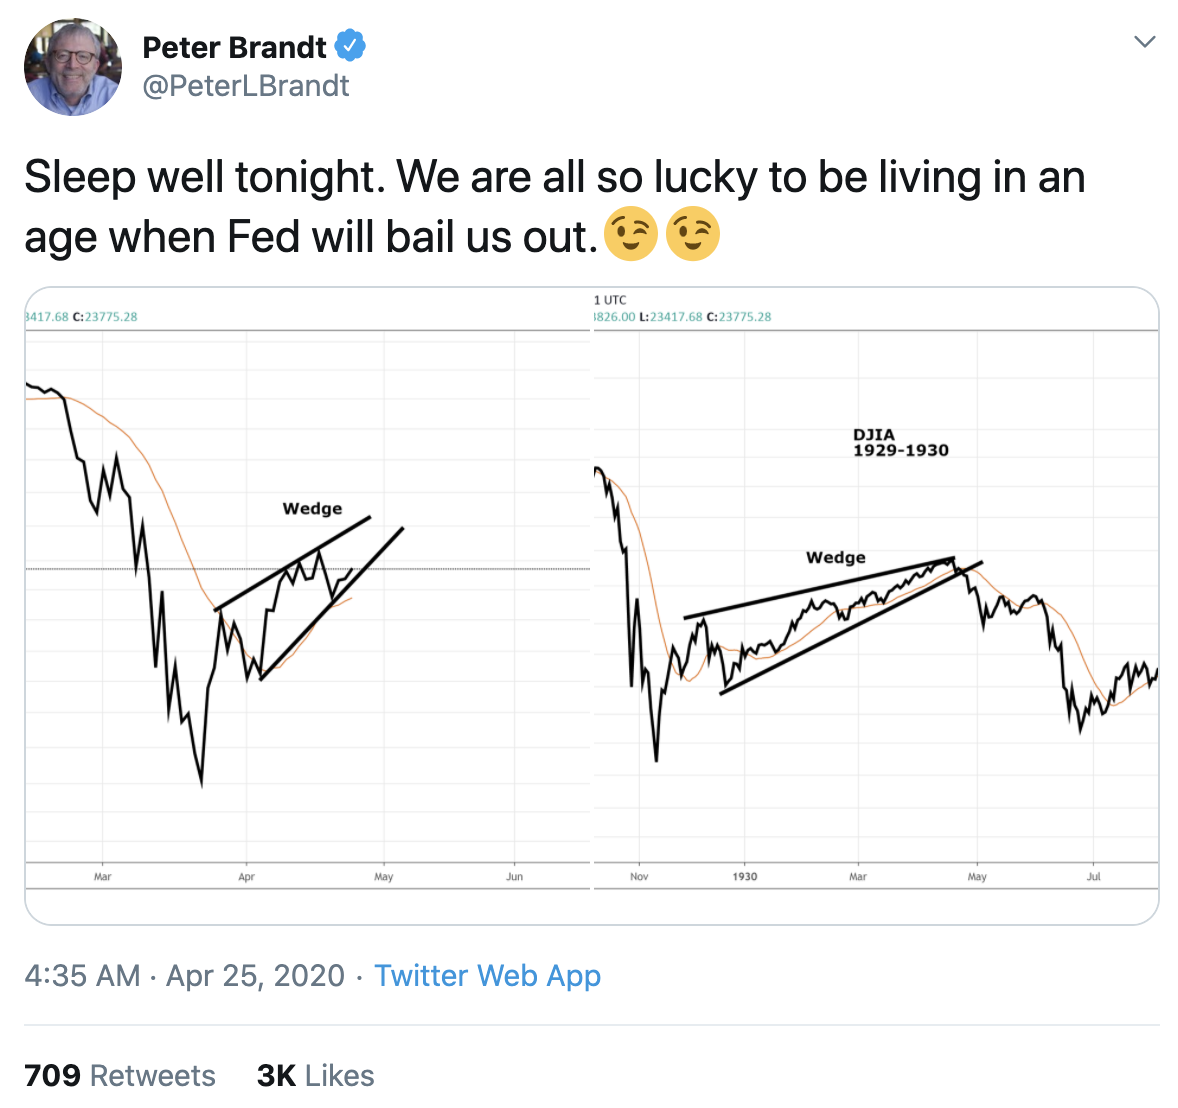This screenshot has height=1108, width=1178.
Task: Click the 1930 marker on right chart axis
Action: 745,877
